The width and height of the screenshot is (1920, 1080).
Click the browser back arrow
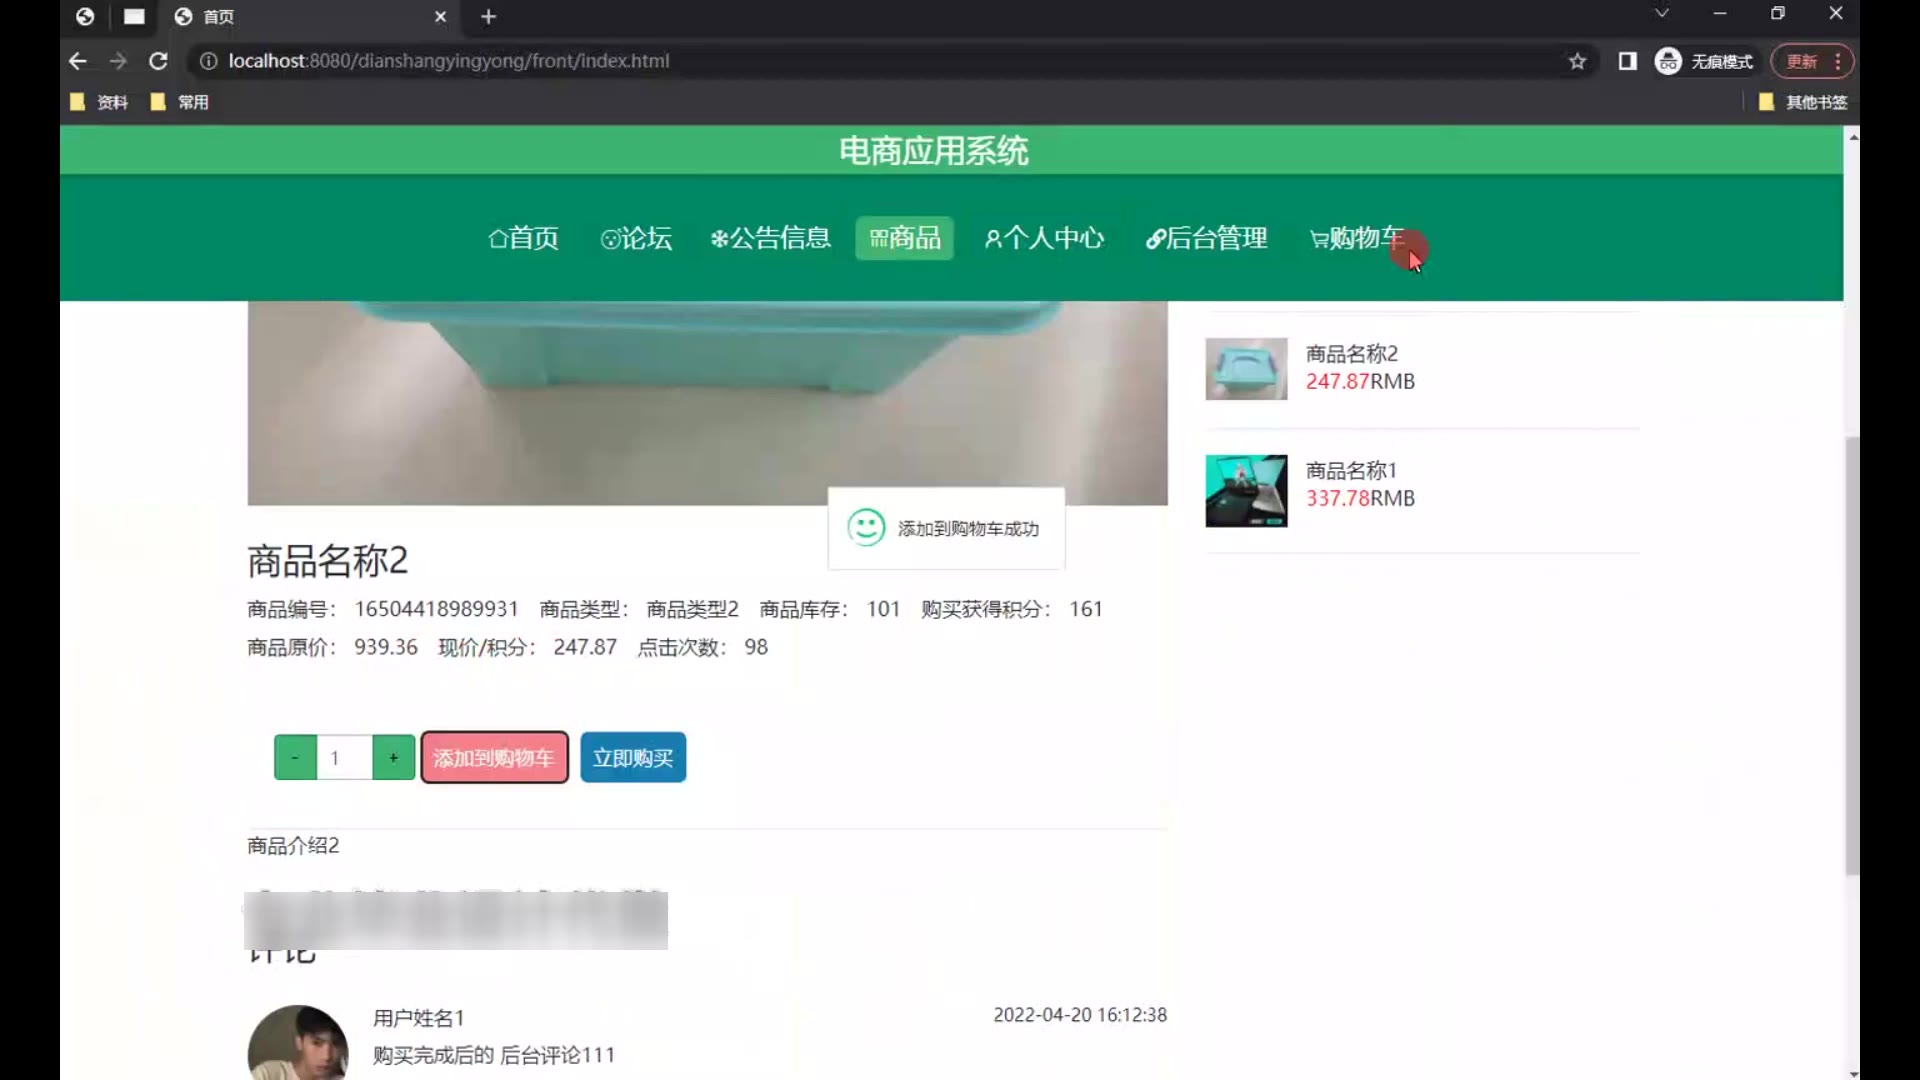(78, 61)
